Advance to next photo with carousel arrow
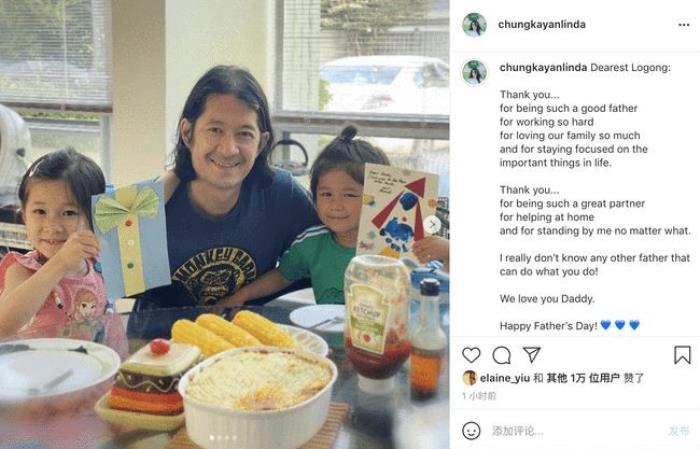 (432, 224)
